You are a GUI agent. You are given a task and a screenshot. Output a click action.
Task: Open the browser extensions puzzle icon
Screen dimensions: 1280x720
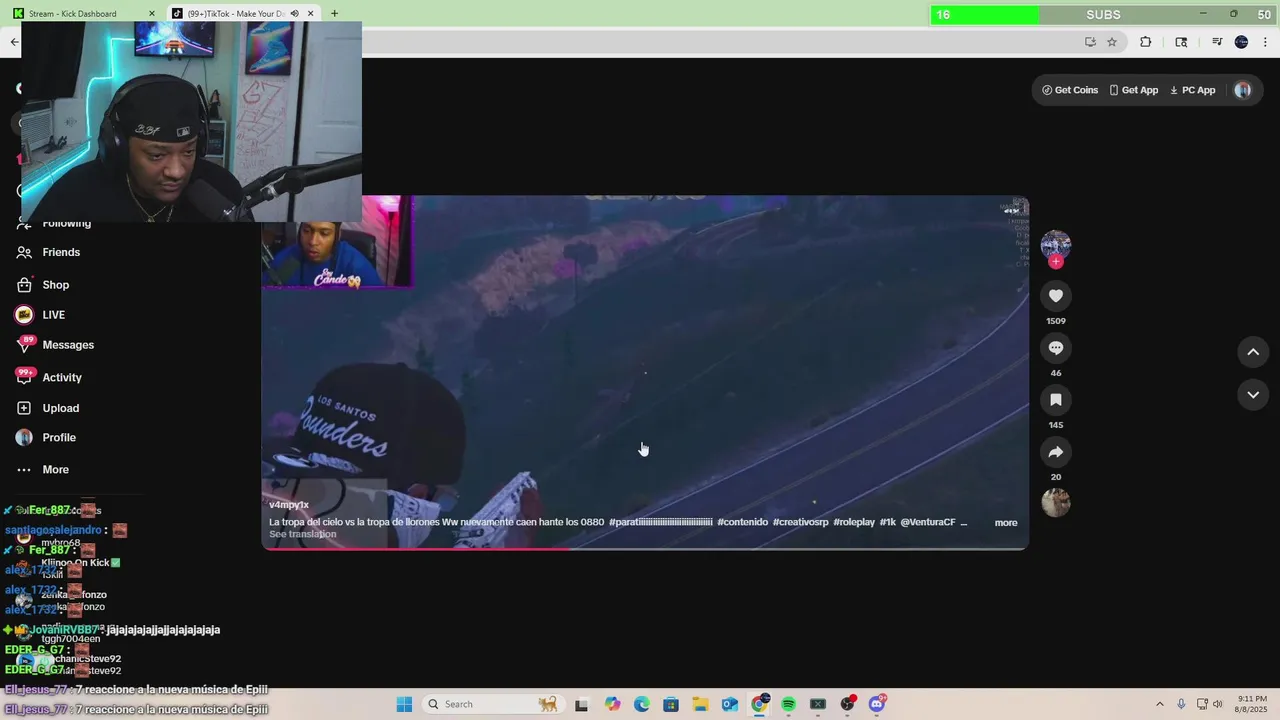pyautogui.click(x=1146, y=42)
